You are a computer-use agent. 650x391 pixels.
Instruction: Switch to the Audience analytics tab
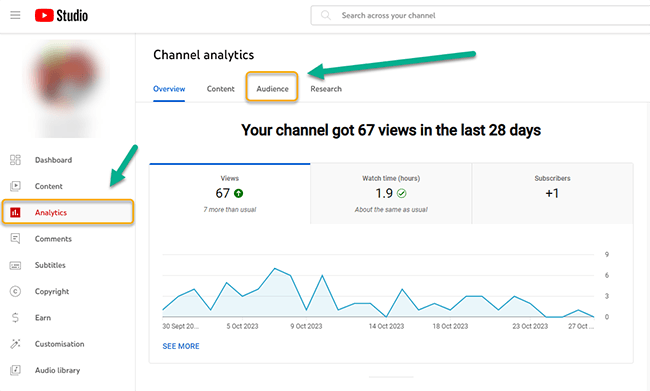tap(272, 89)
